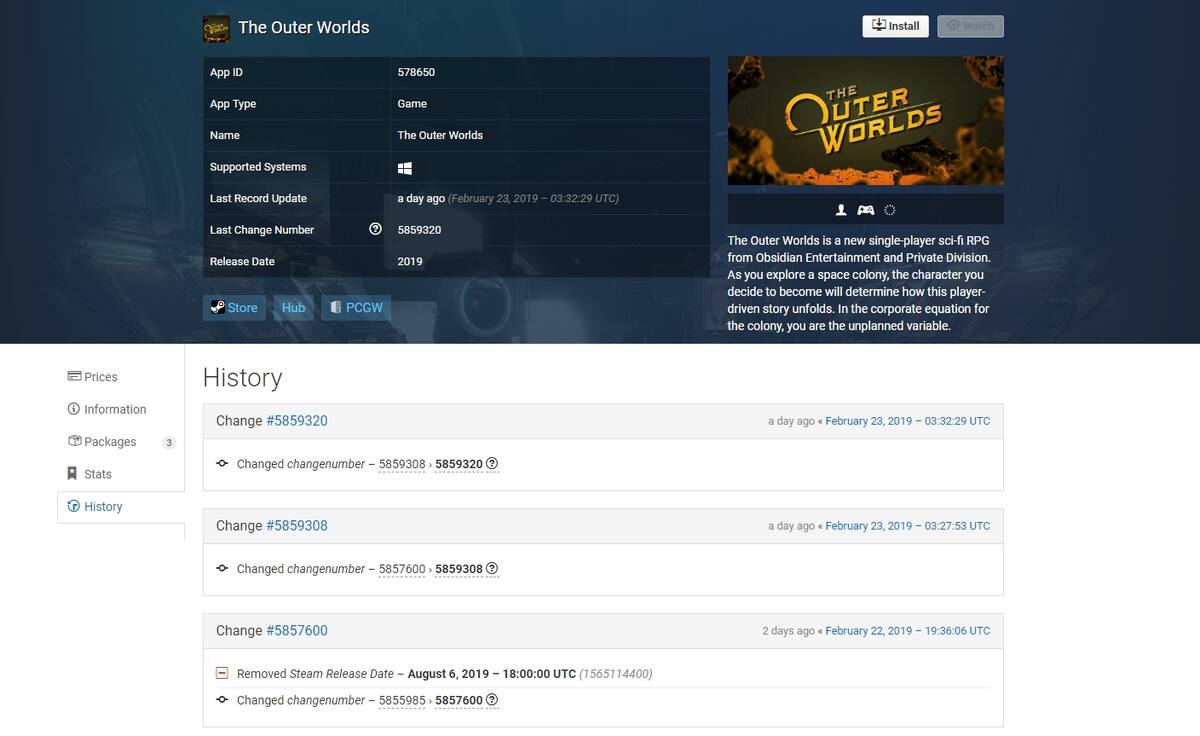Click old changenumber 5859308 in first change

(x=402, y=464)
